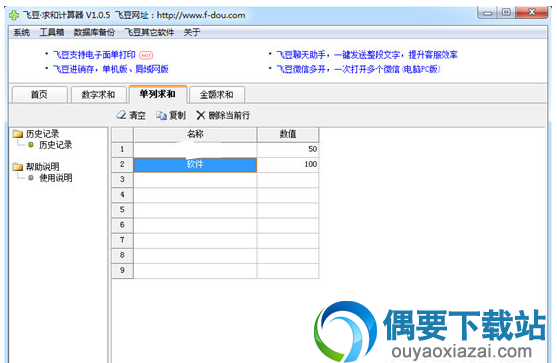
Task: Open the 数据库备份 menu
Action: (x=94, y=32)
